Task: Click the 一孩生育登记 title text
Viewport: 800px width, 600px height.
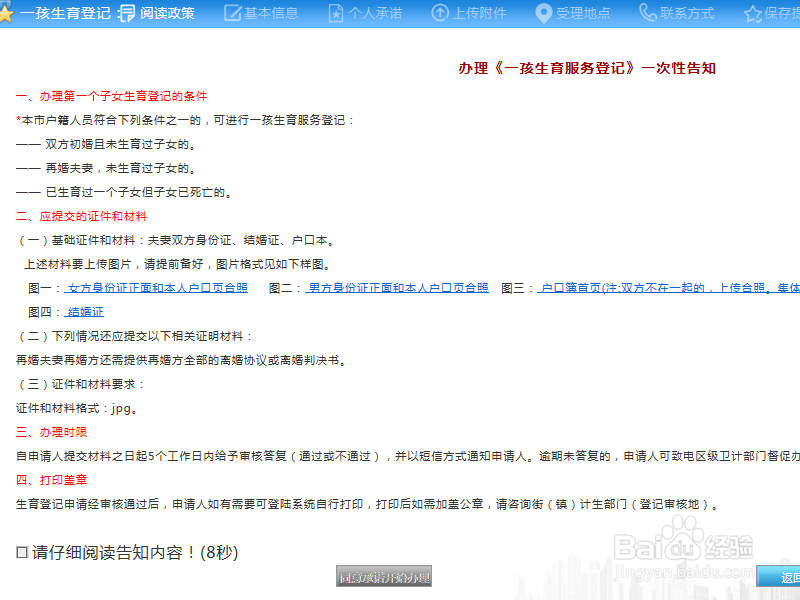Action: [x=66, y=13]
